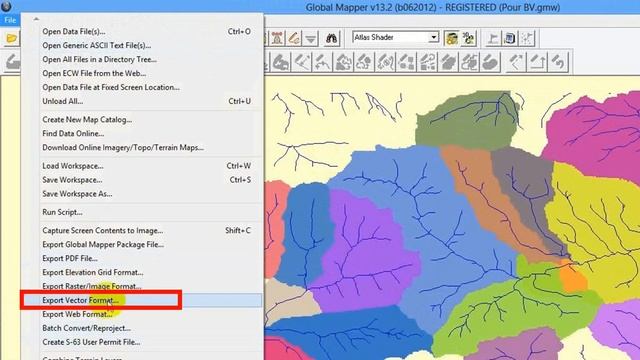Click the Global Mapper globe icon in title bar
The width and height of the screenshot is (640, 360).
(x=7, y=6)
